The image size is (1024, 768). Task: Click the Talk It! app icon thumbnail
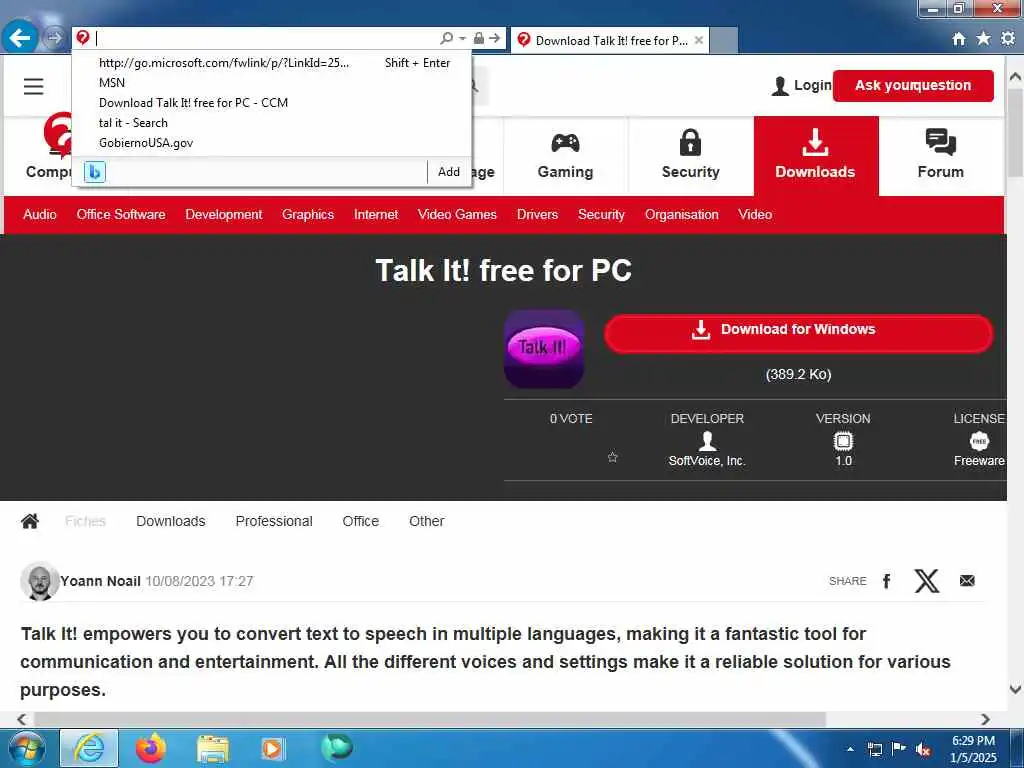point(544,349)
